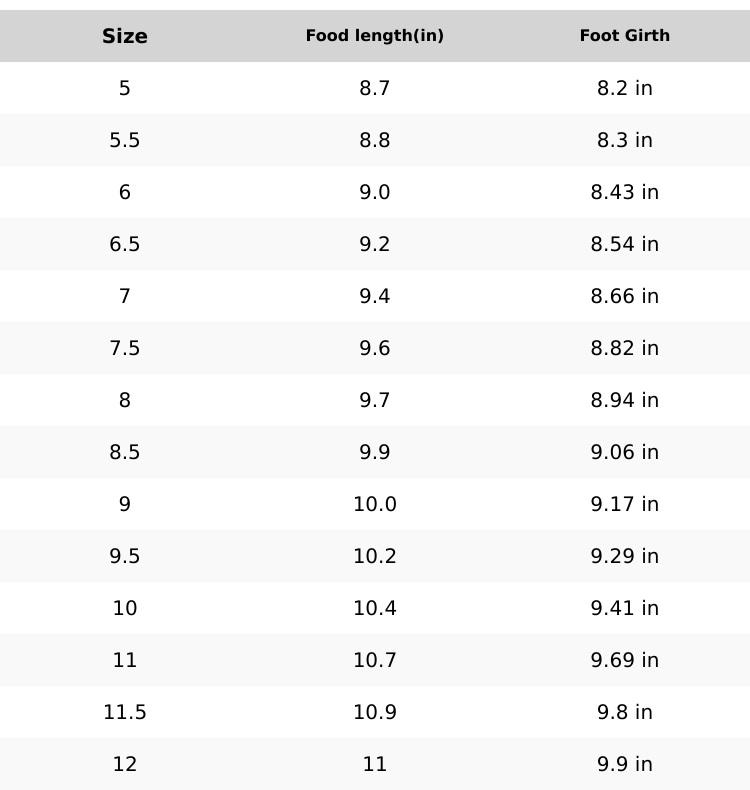
Task: Click the size 7.5 cell
Action: point(125,348)
